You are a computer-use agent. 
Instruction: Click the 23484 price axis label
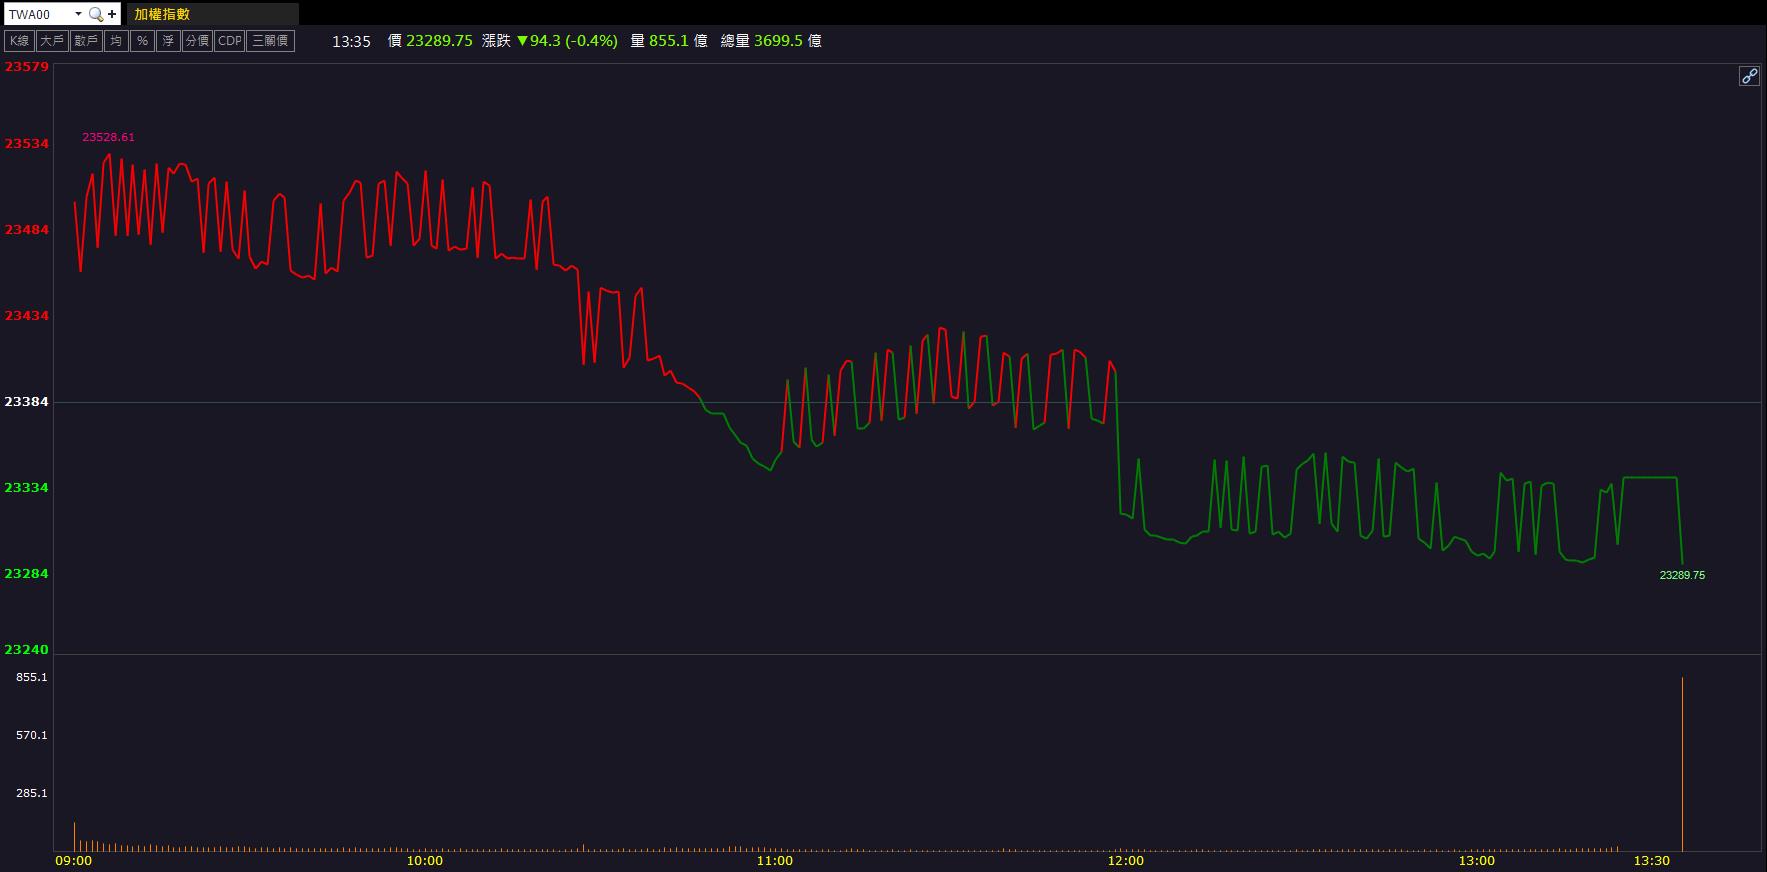(x=27, y=229)
